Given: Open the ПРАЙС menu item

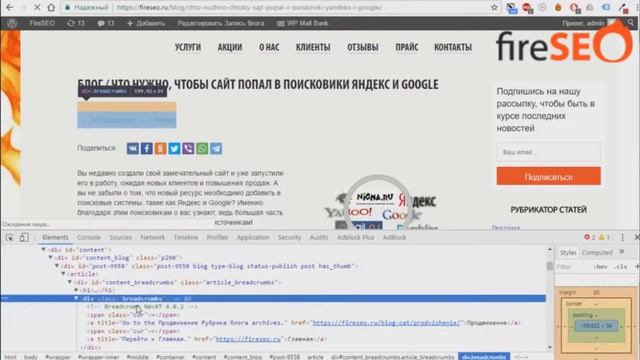Looking at the screenshot, I should click(407, 47).
